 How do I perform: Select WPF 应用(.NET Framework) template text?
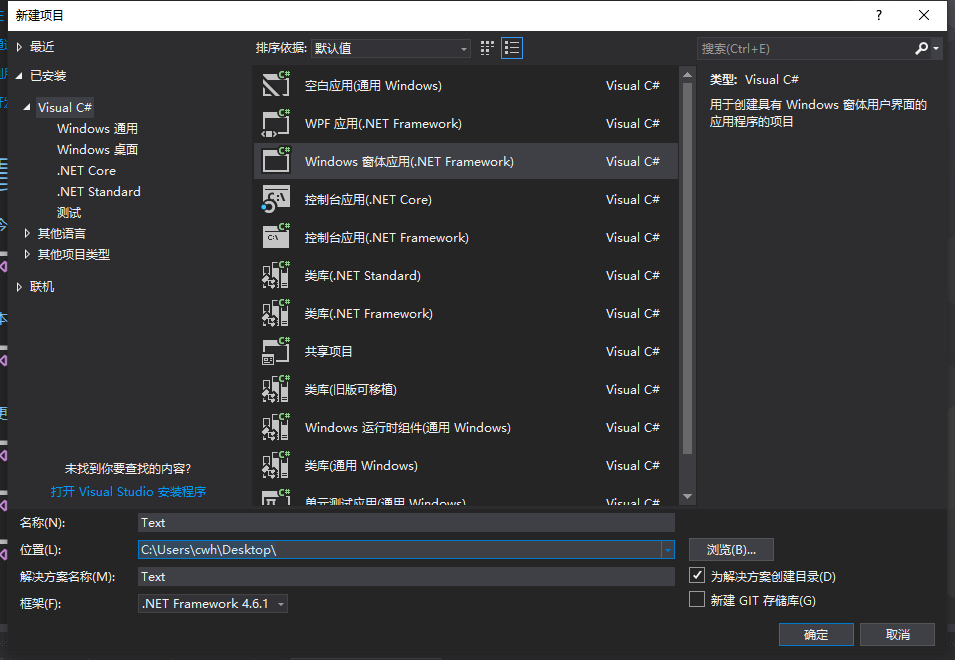coord(383,124)
